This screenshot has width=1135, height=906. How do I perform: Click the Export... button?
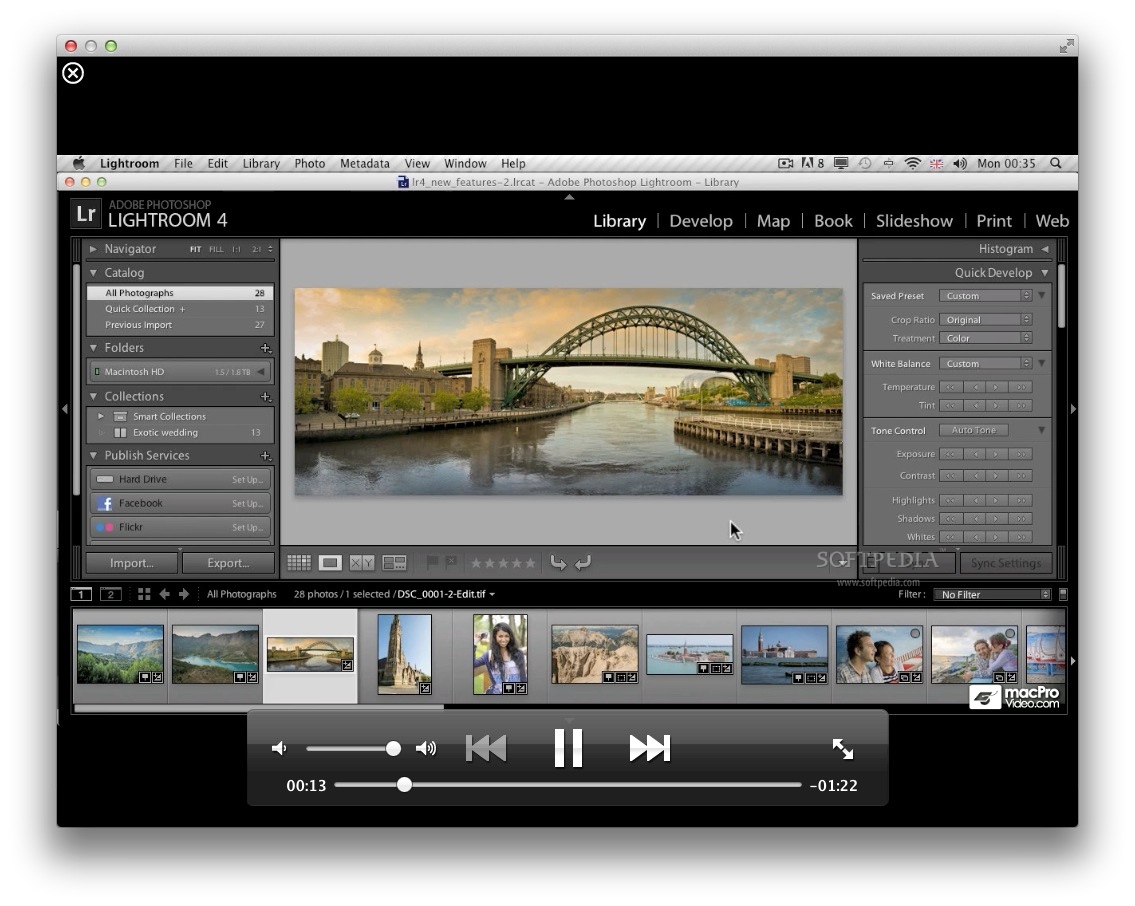pyautogui.click(x=228, y=563)
